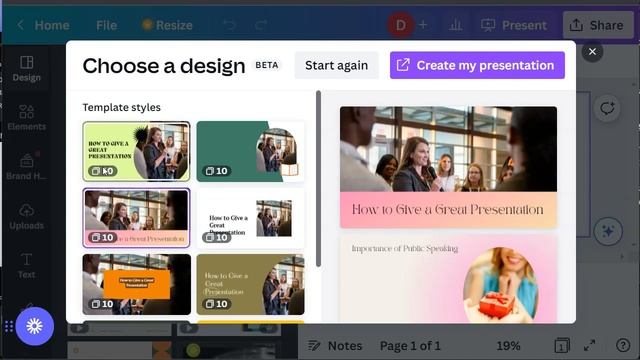Open the Text panel in sidebar
The height and width of the screenshot is (360, 640).
[27, 266]
